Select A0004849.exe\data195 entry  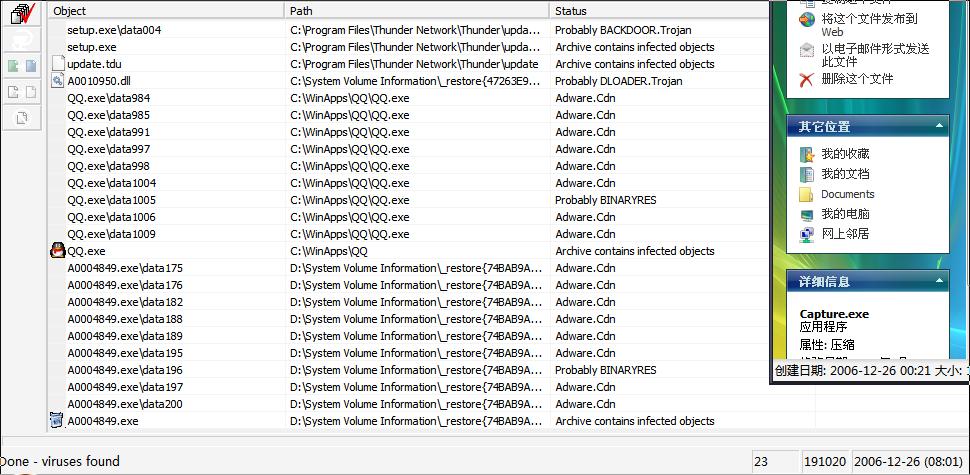(x=125, y=353)
